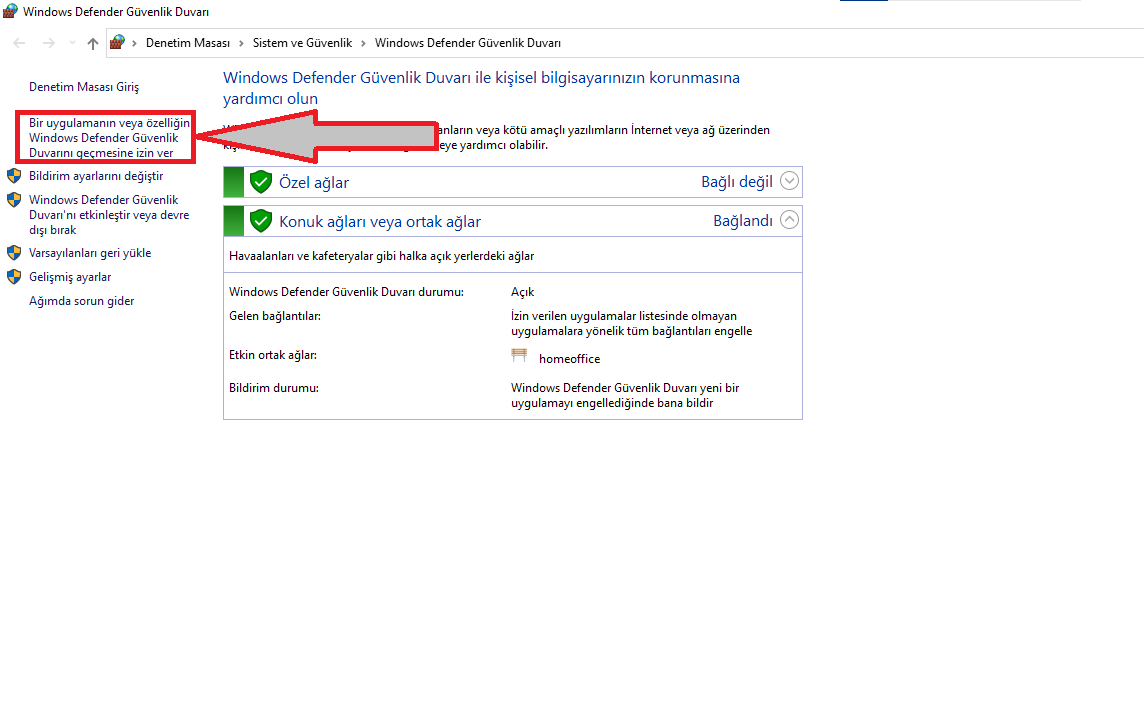Click shield icon beside etkinleştir veya devre dışı bırak

[x=14, y=199]
